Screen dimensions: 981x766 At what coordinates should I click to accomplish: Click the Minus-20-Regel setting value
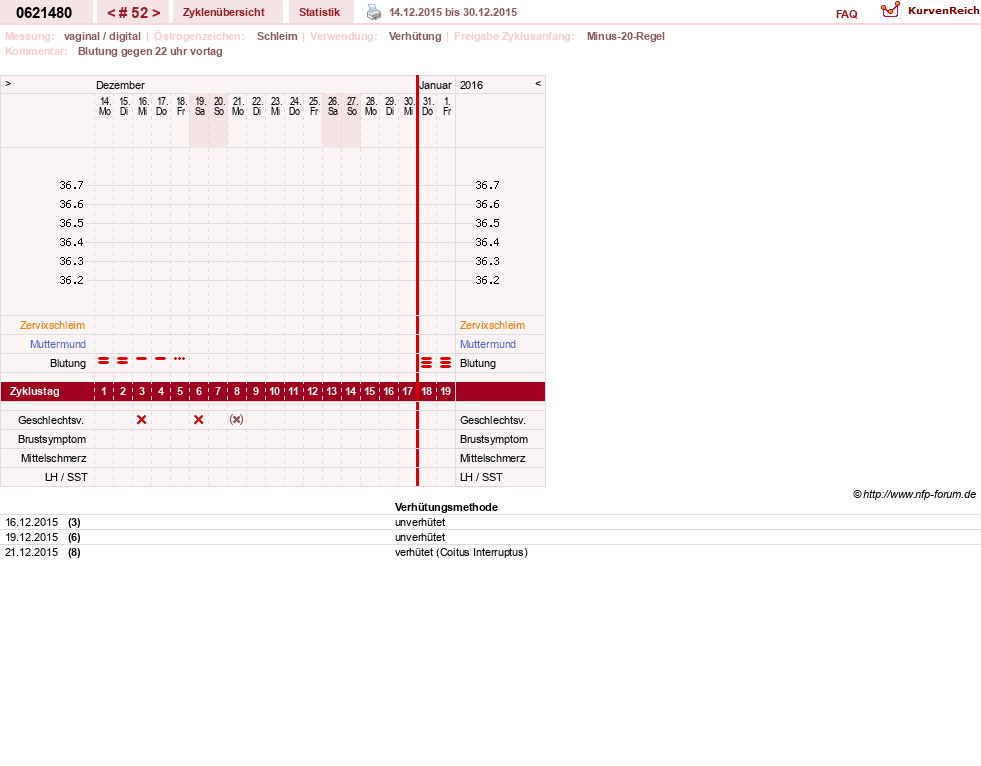(626, 36)
